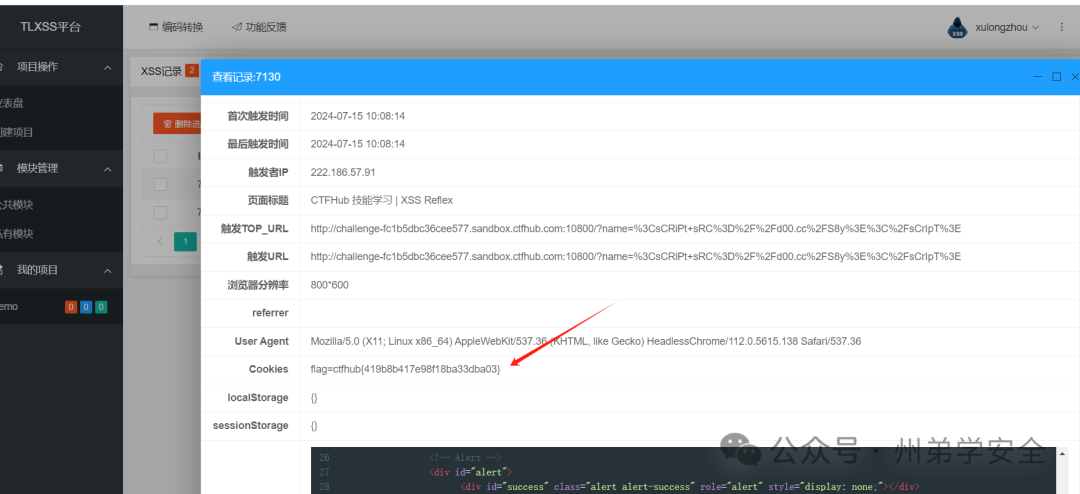
Task: Click the empty referrer value cell
Action: (x=689, y=313)
